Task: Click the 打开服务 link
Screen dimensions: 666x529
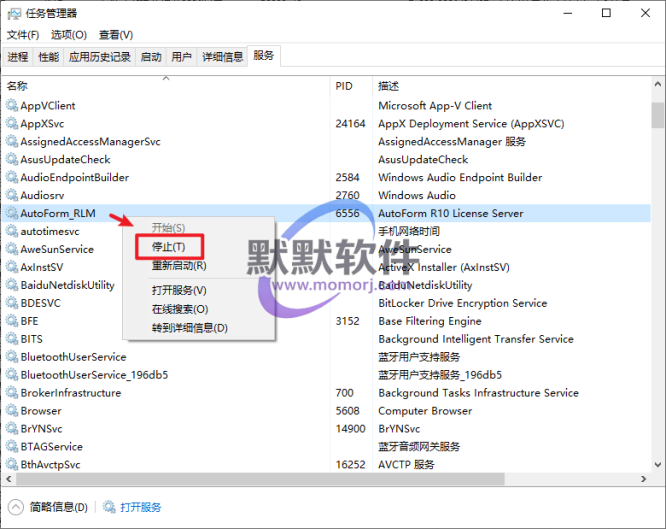Action: pyautogui.click(x=141, y=507)
